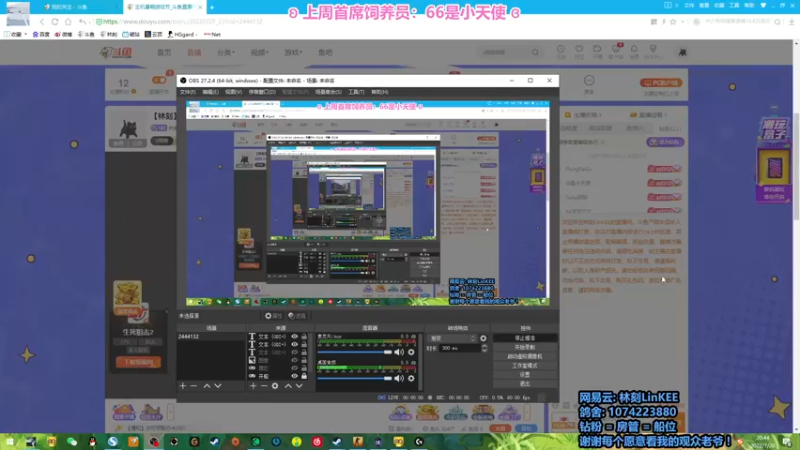Toggle visibility of the second text source
This screenshot has height=450, width=800.
click(x=294, y=344)
